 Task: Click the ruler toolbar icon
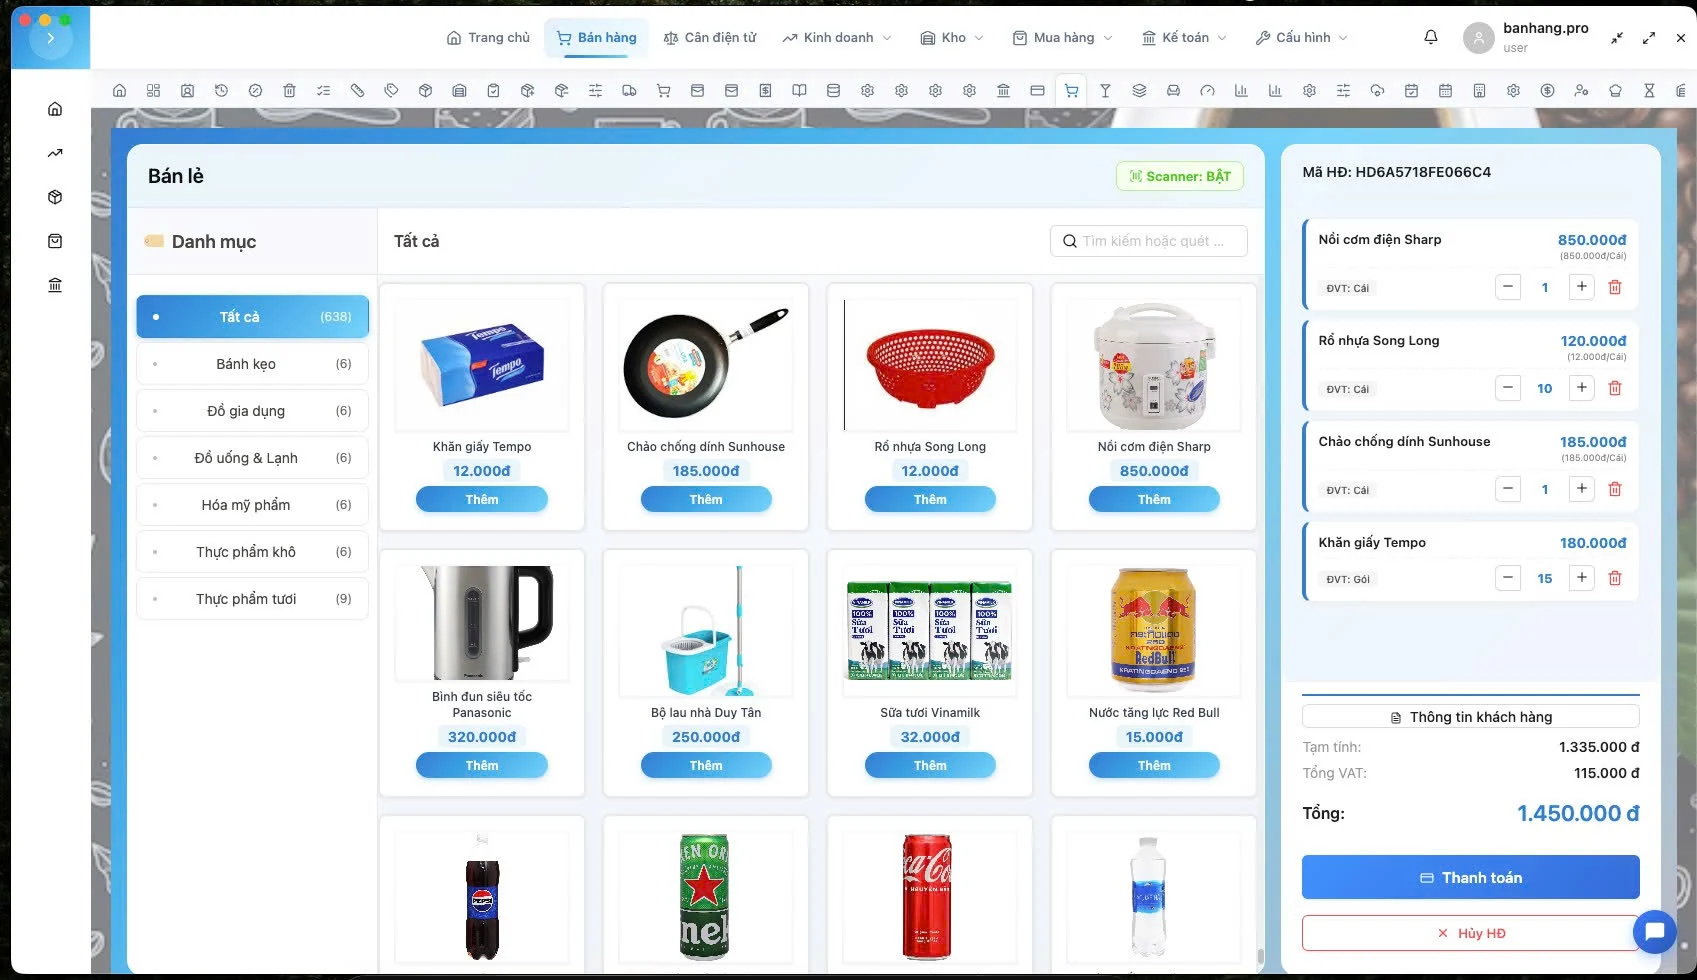point(357,90)
